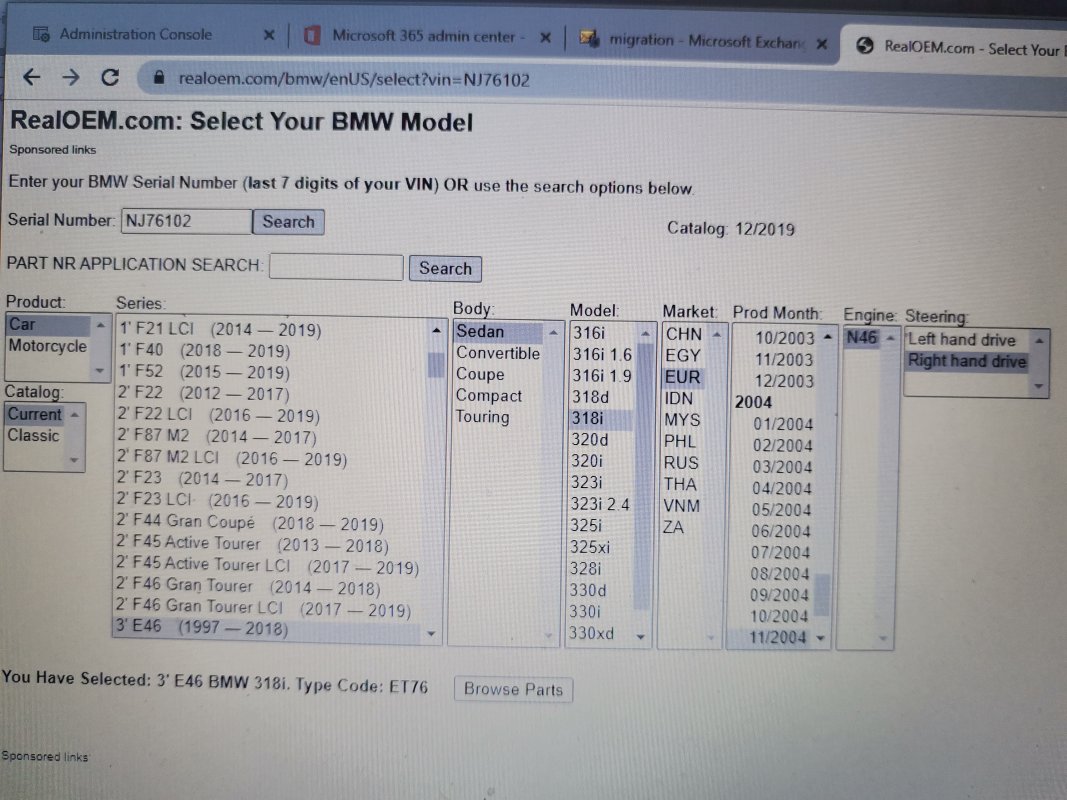Go back to the previous browser page
Screen dimensions: 1067x800
31,78
